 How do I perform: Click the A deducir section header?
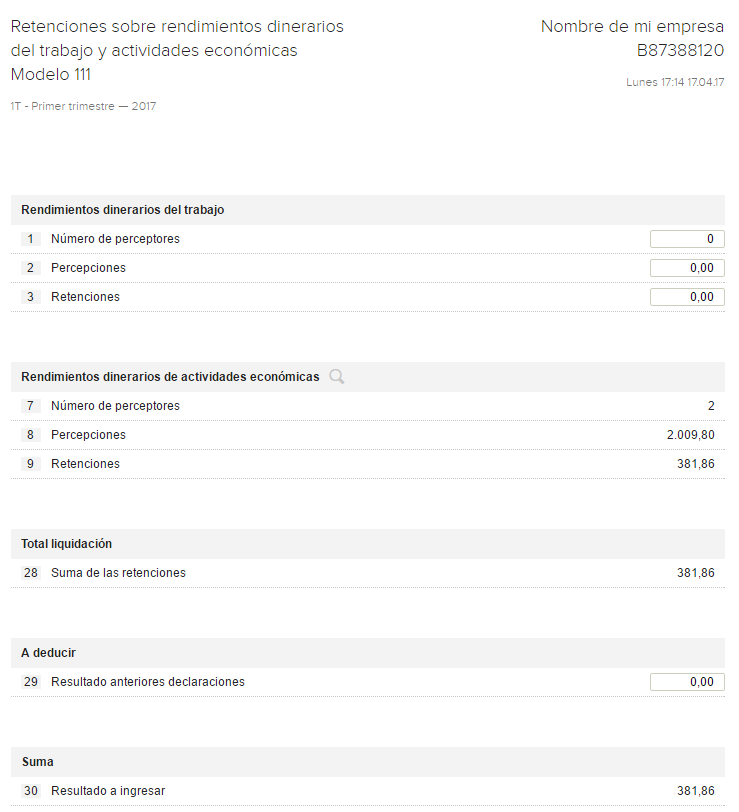[x=49, y=653]
